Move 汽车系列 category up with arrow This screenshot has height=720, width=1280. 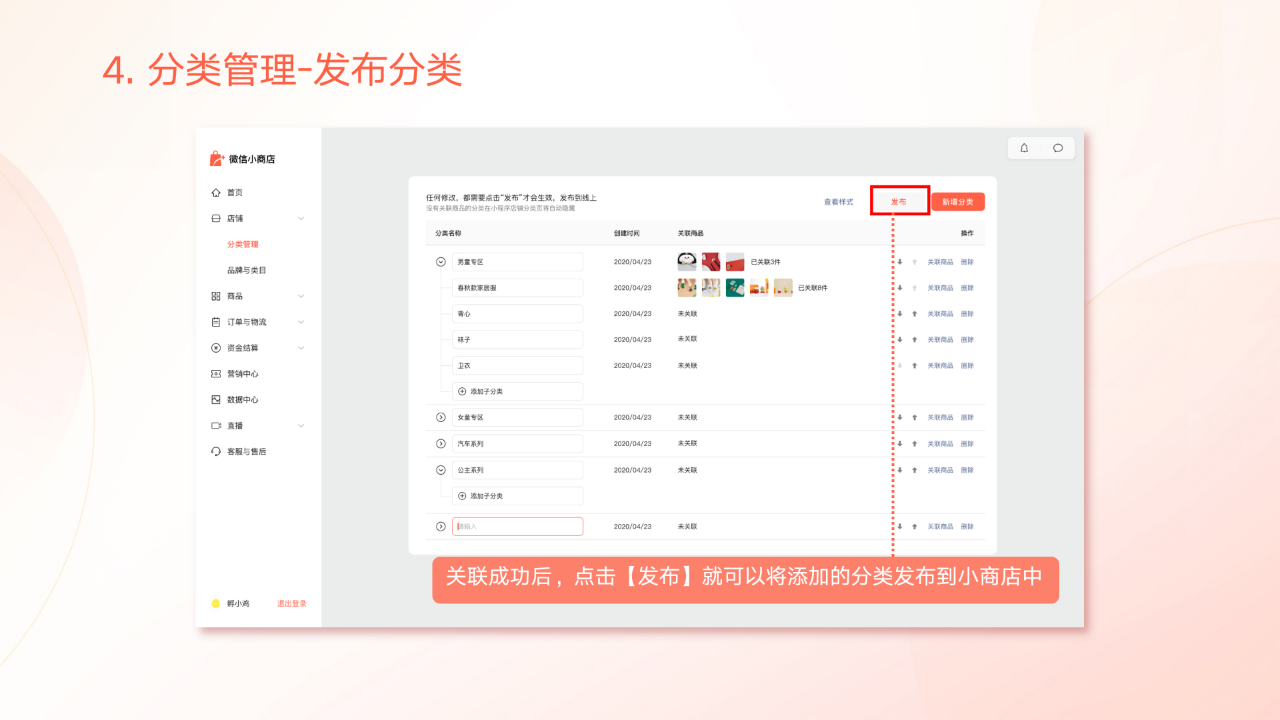click(x=914, y=444)
